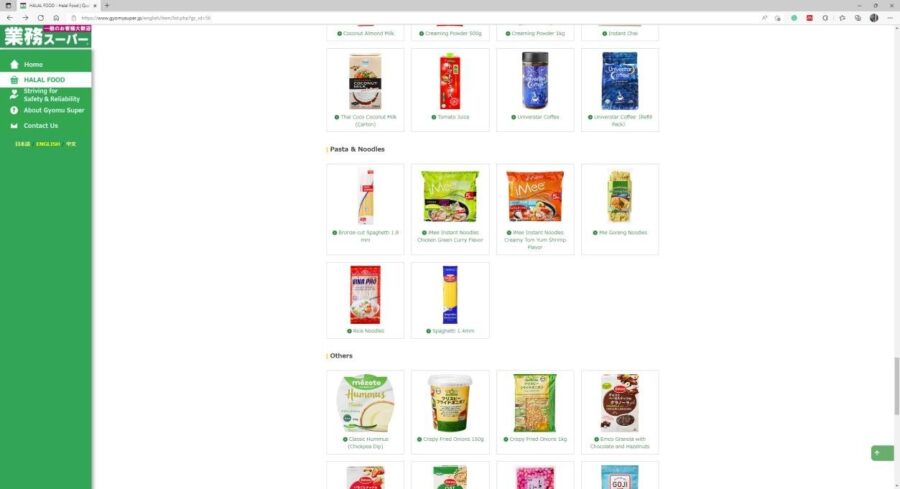Open the Classic Hummus product tile

[365, 412]
